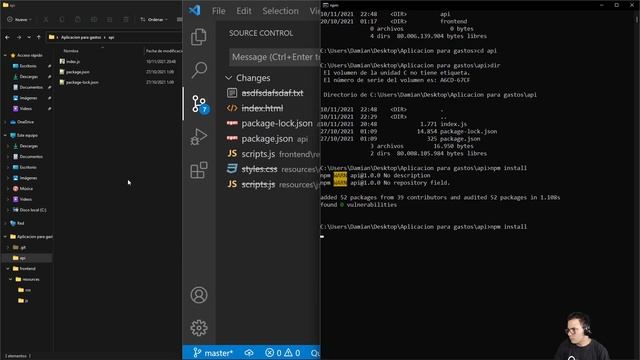Select Escritorio under Acceso rápido
This screenshot has height=360, width=640.
[25, 66]
